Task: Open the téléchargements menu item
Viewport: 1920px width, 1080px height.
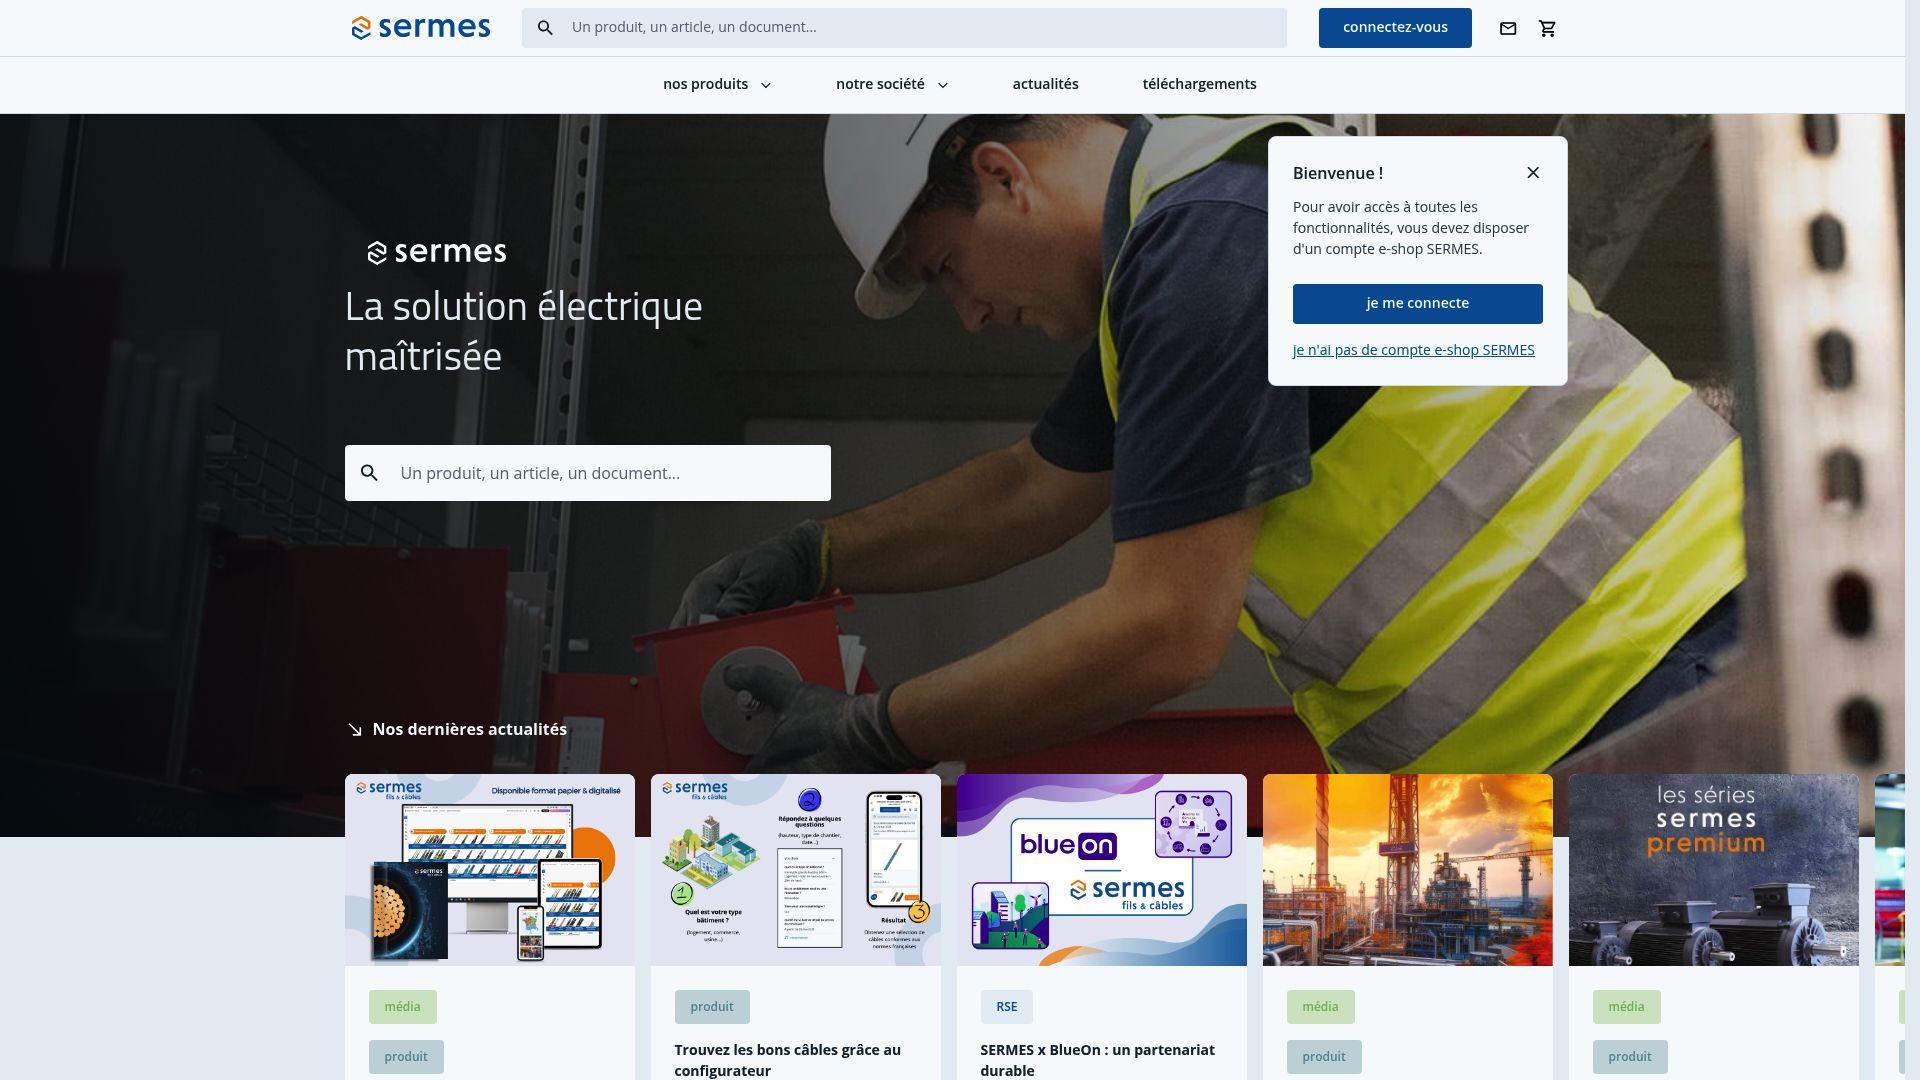Action: [1199, 85]
